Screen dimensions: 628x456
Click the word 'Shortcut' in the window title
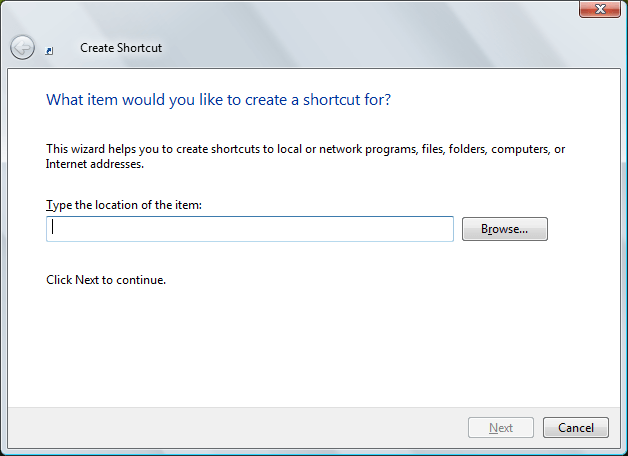(x=139, y=48)
